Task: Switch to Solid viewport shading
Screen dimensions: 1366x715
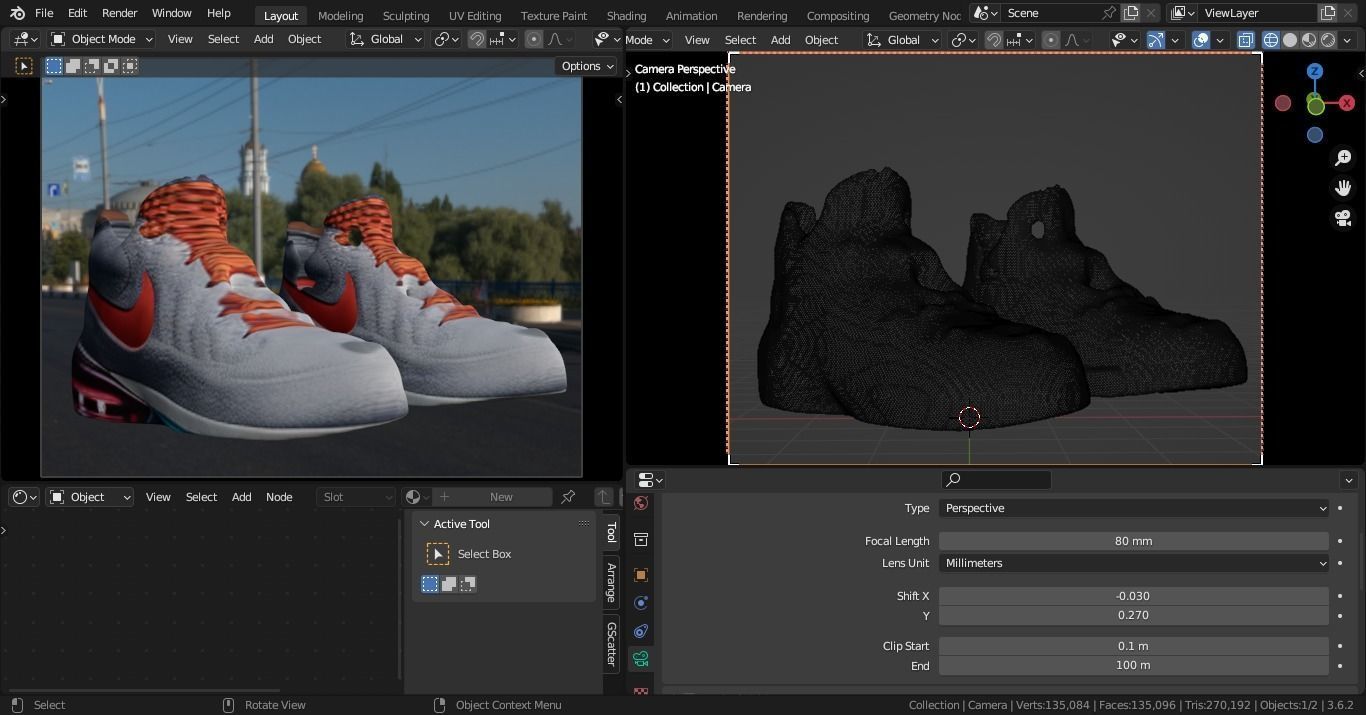Action: pos(1290,40)
